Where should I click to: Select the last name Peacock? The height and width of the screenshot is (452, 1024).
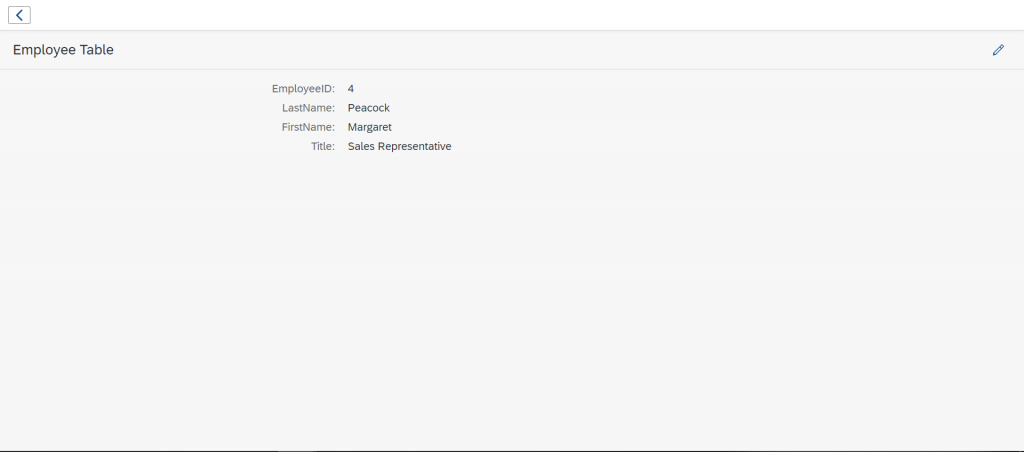pyautogui.click(x=369, y=108)
